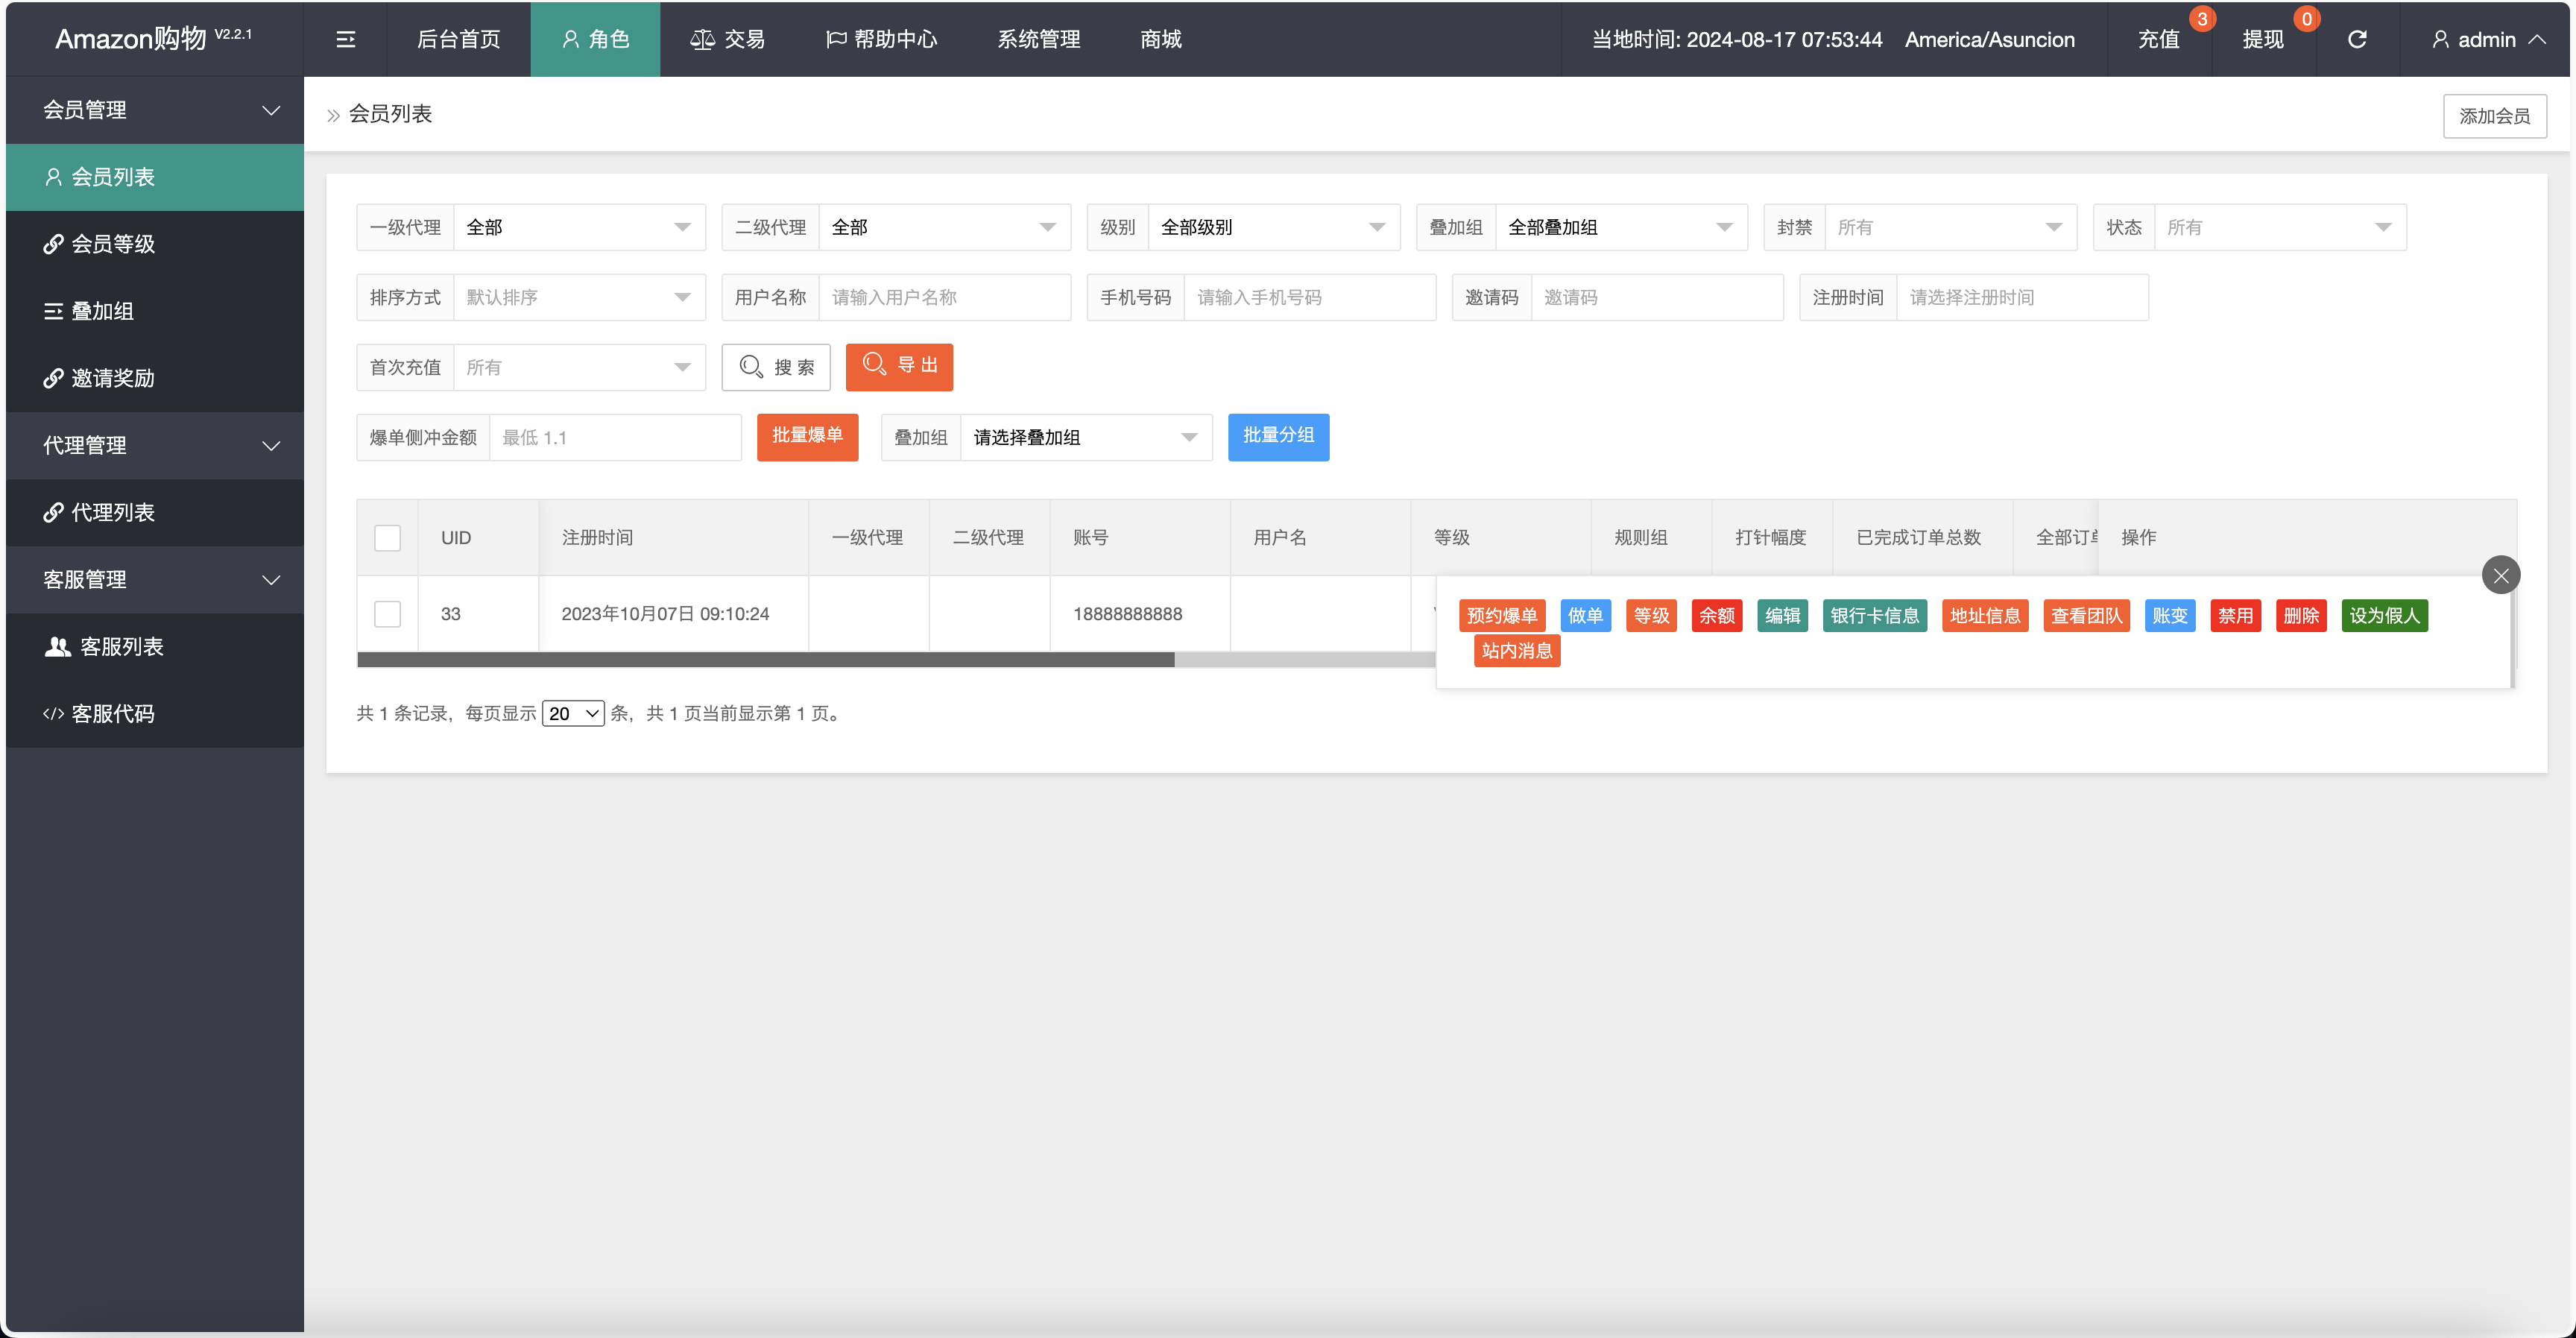Screen dimensions: 2576x1338
Task: Switch to the 商城 menu item
Action: pos(1160,39)
